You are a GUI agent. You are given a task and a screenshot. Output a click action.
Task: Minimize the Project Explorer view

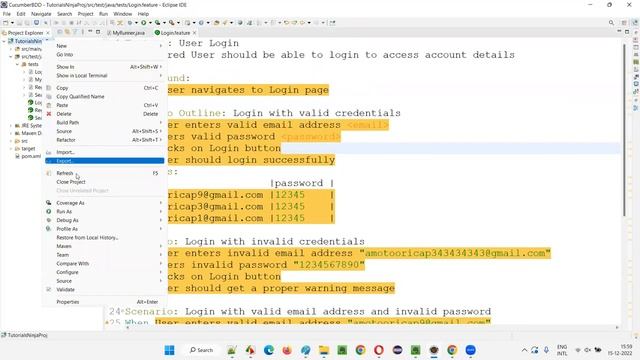[x=90, y=32]
